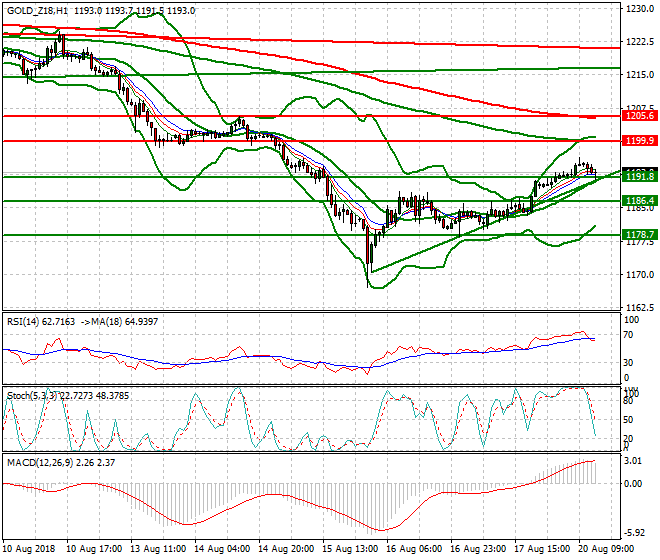
Task: Select the 13 Aug 11:00 time marker
Action: [160, 550]
